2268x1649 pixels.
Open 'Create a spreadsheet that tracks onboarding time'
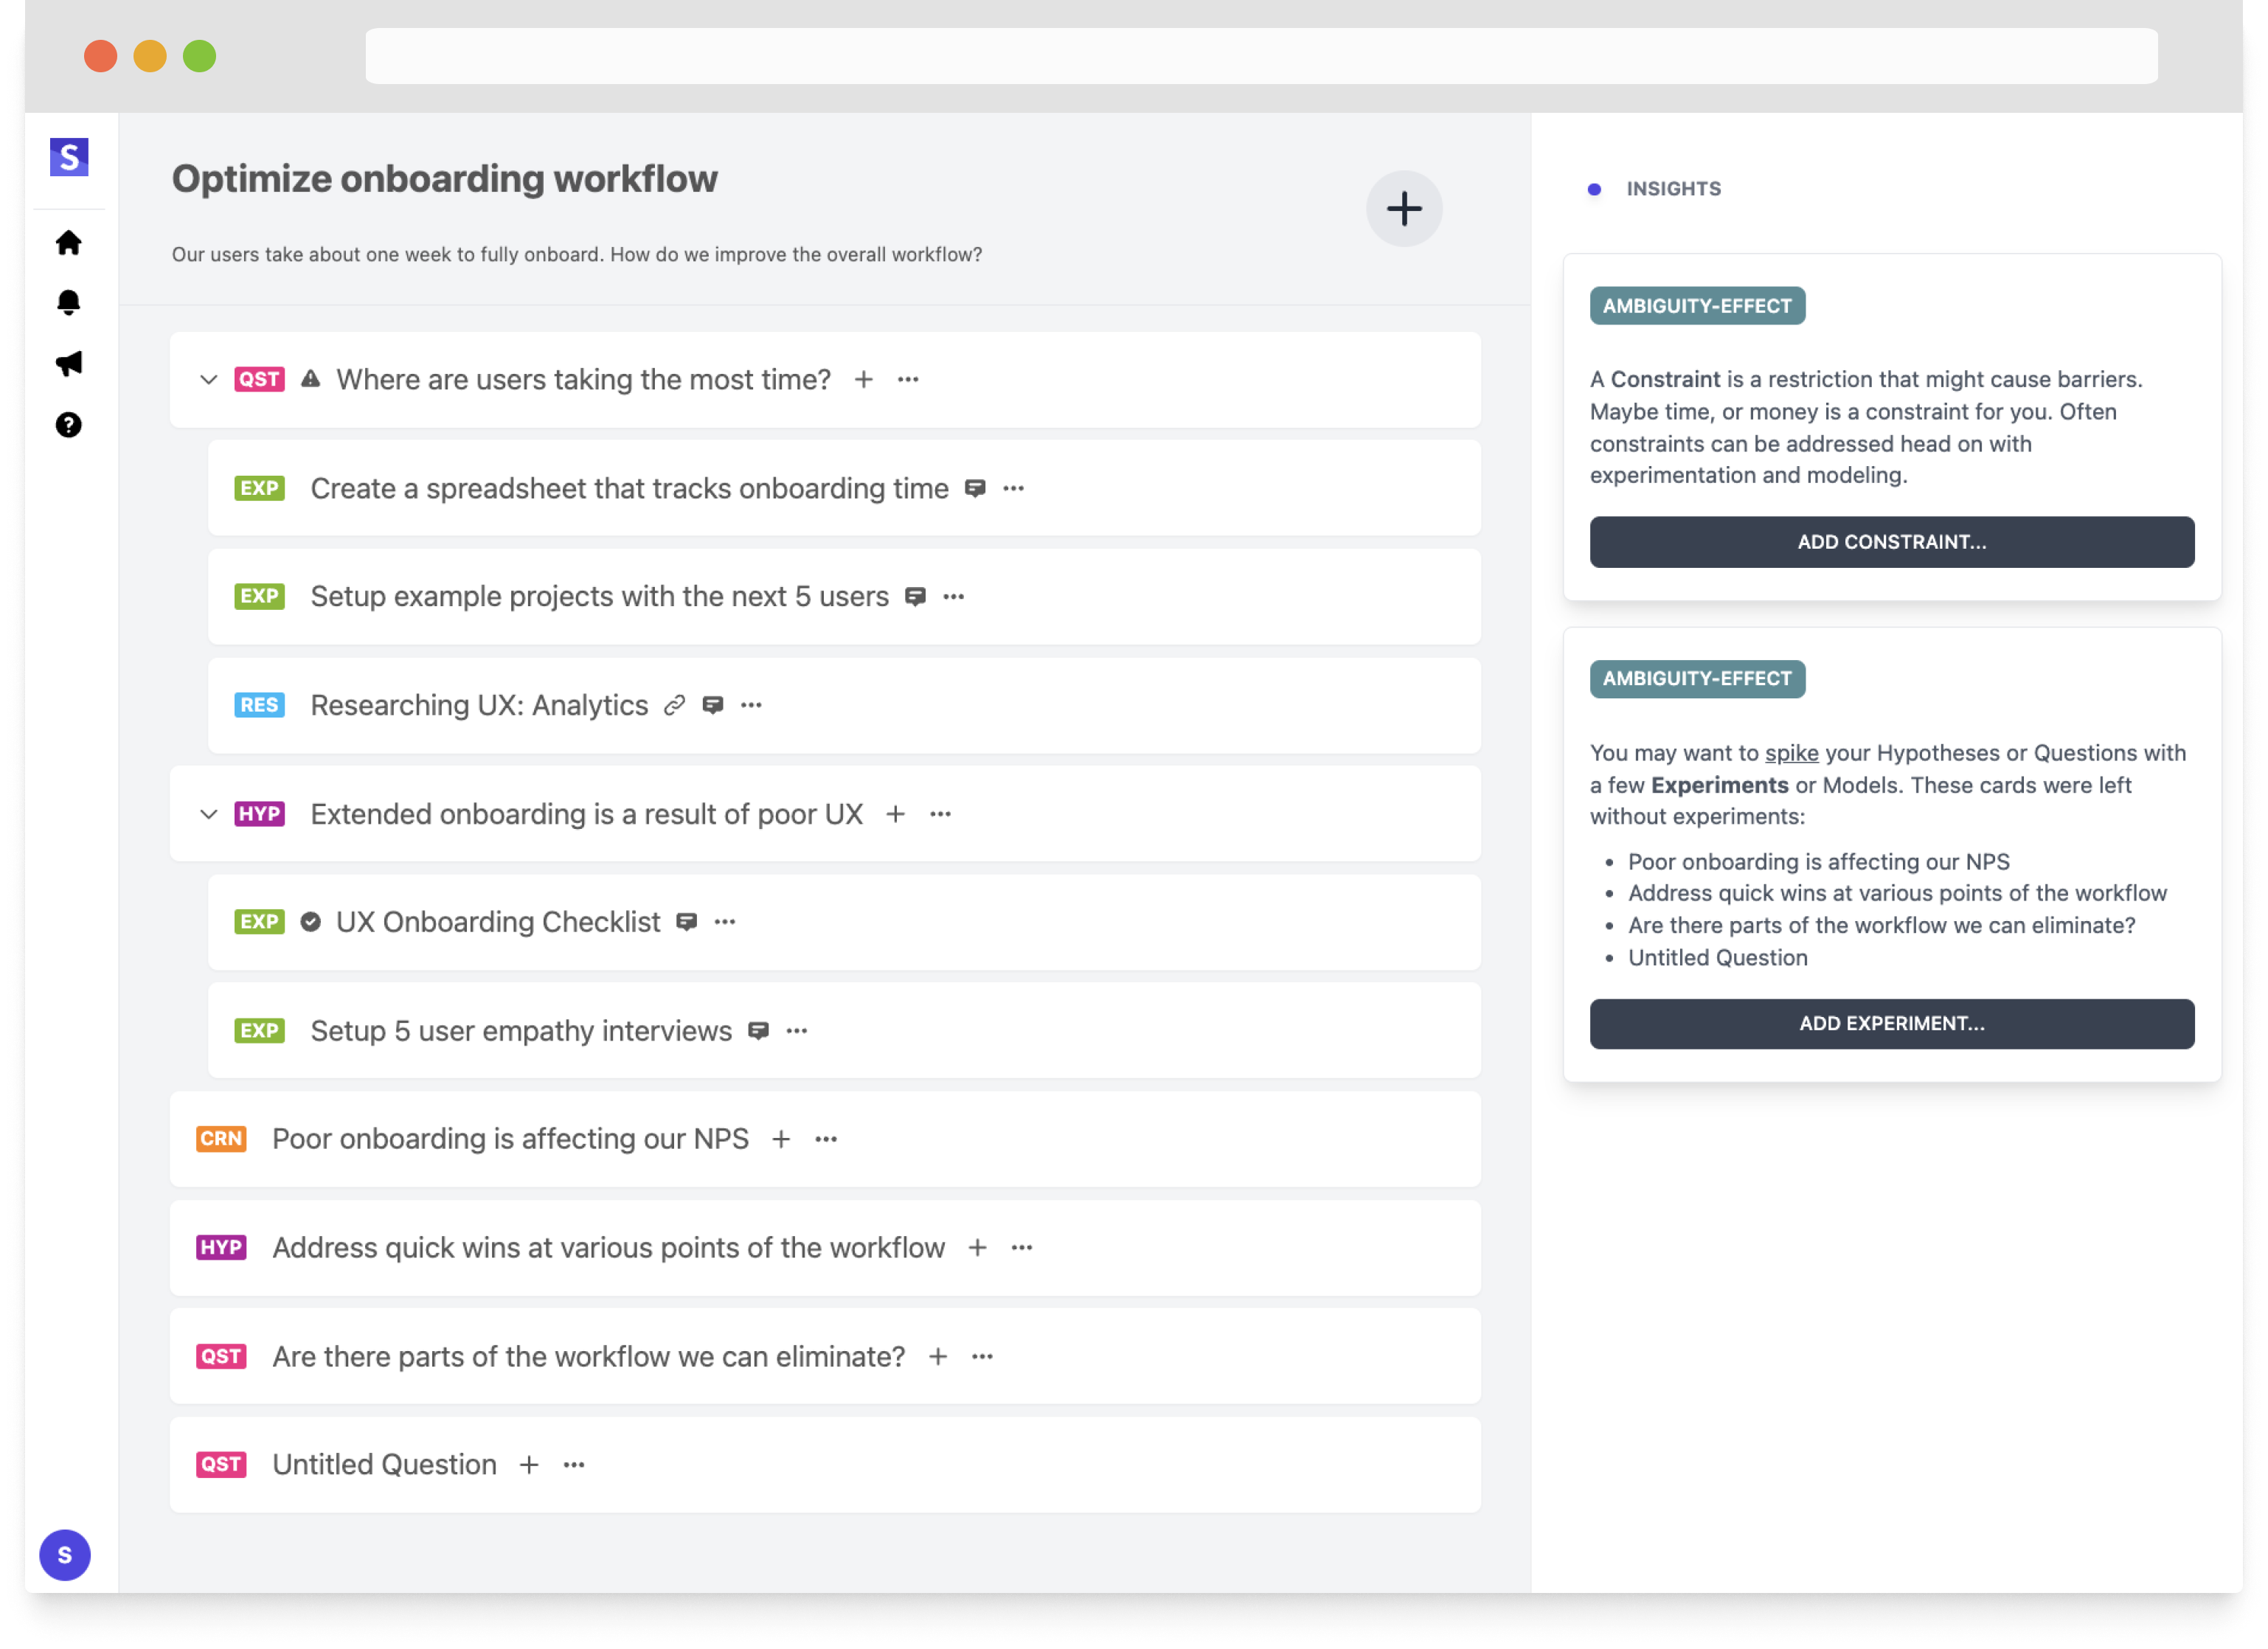tap(630, 488)
